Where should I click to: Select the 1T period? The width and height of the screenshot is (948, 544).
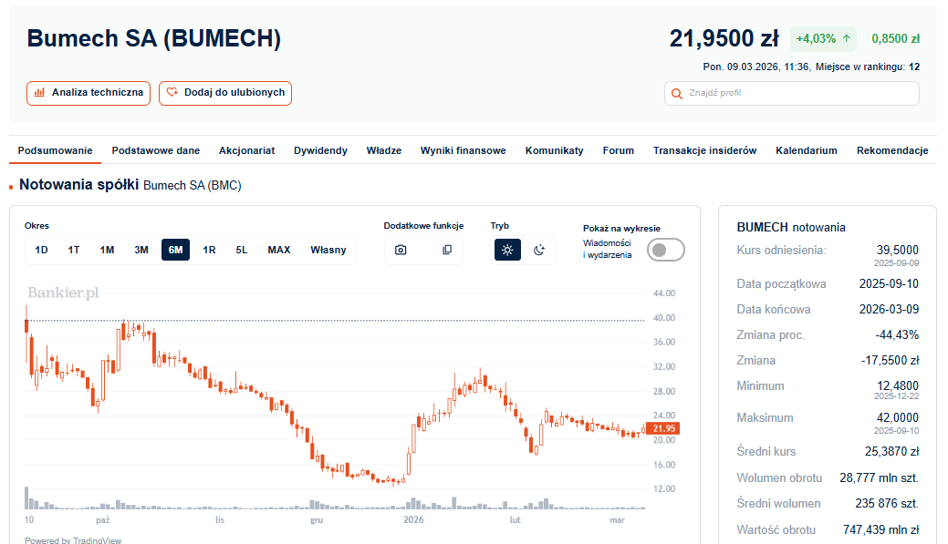pyautogui.click(x=74, y=250)
